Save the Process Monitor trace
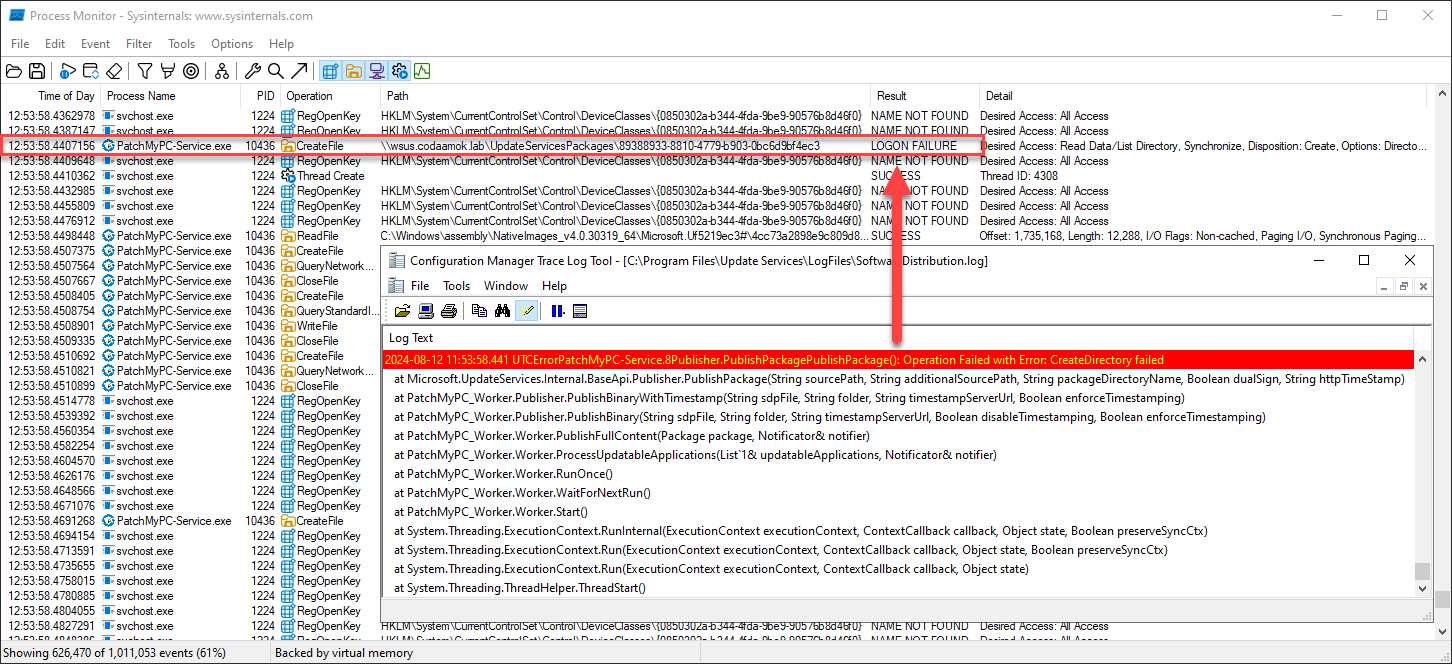1452x664 pixels. [x=37, y=71]
